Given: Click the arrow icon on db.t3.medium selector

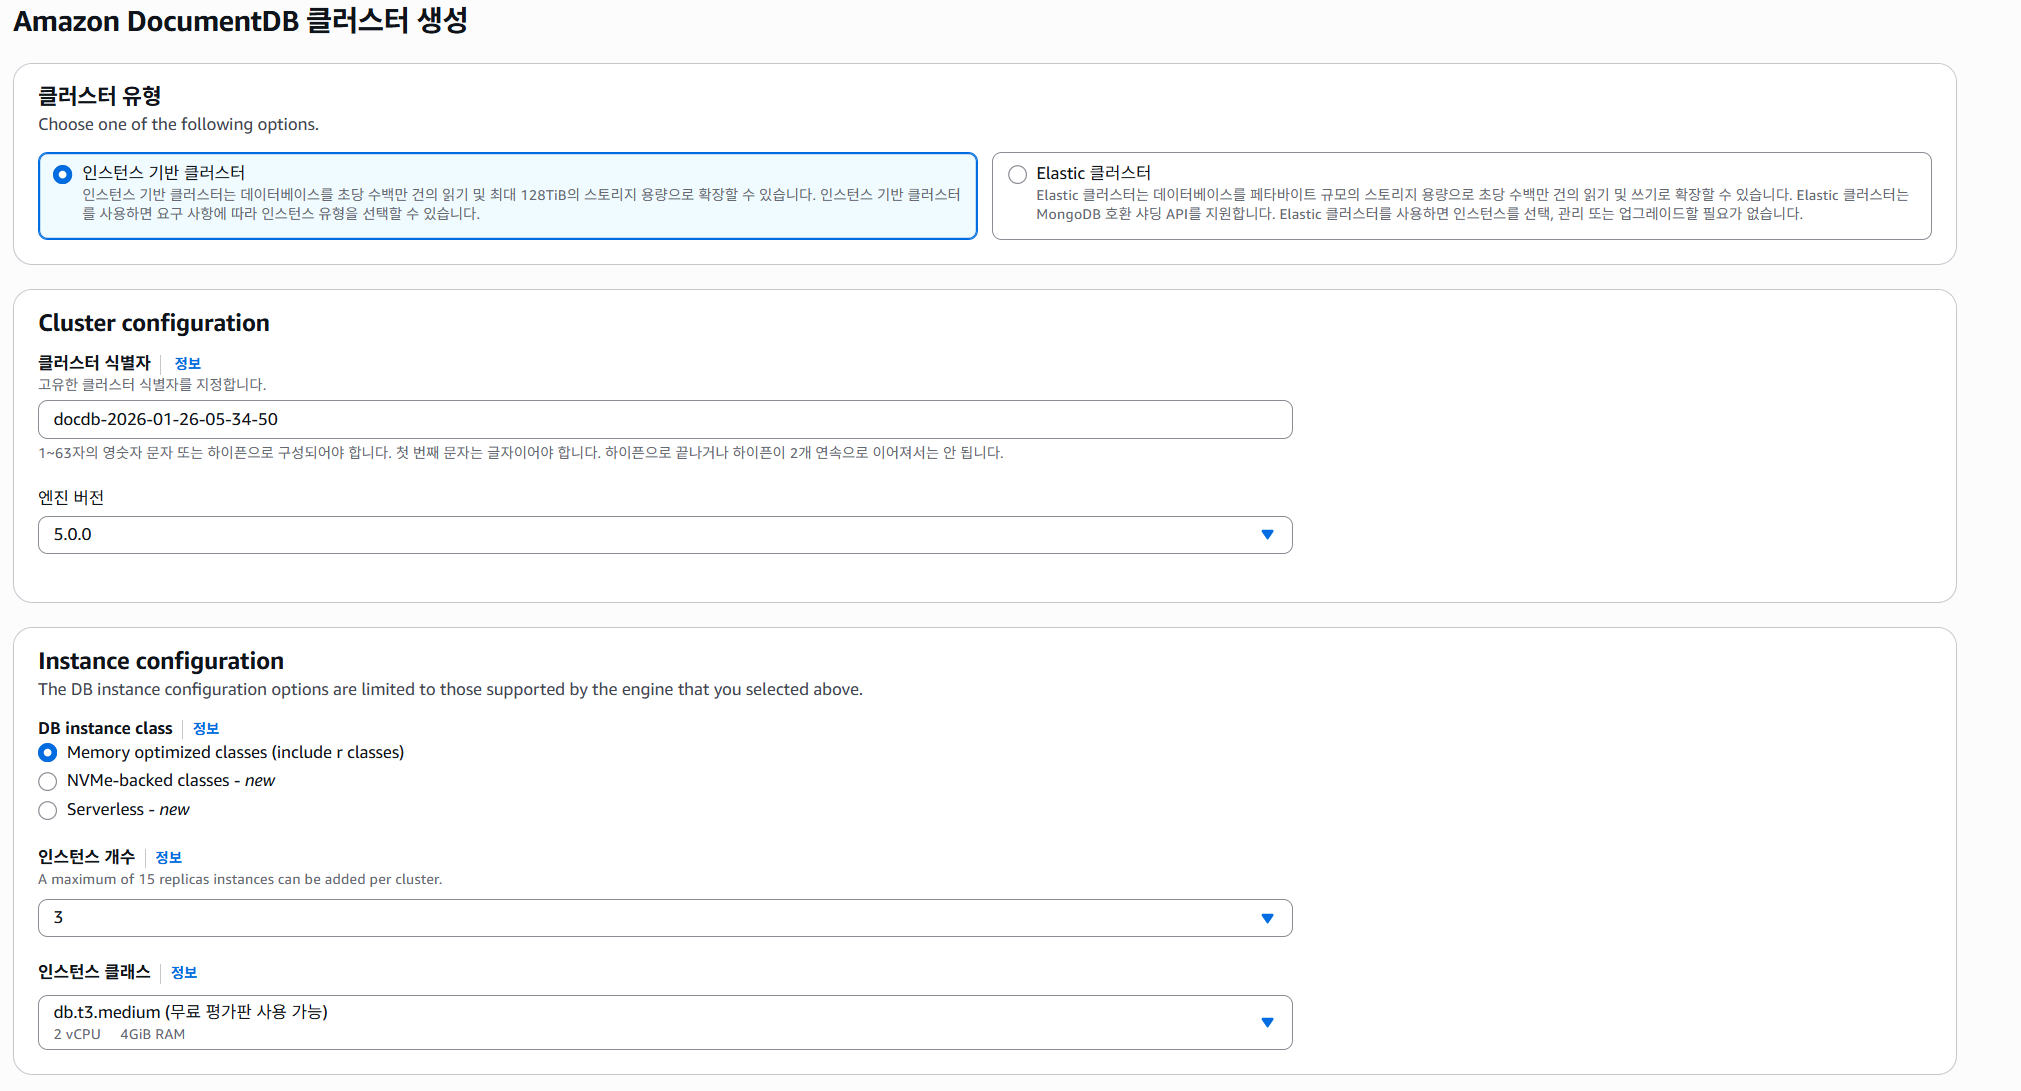Looking at the screenshot, I should (1267, 1022).
